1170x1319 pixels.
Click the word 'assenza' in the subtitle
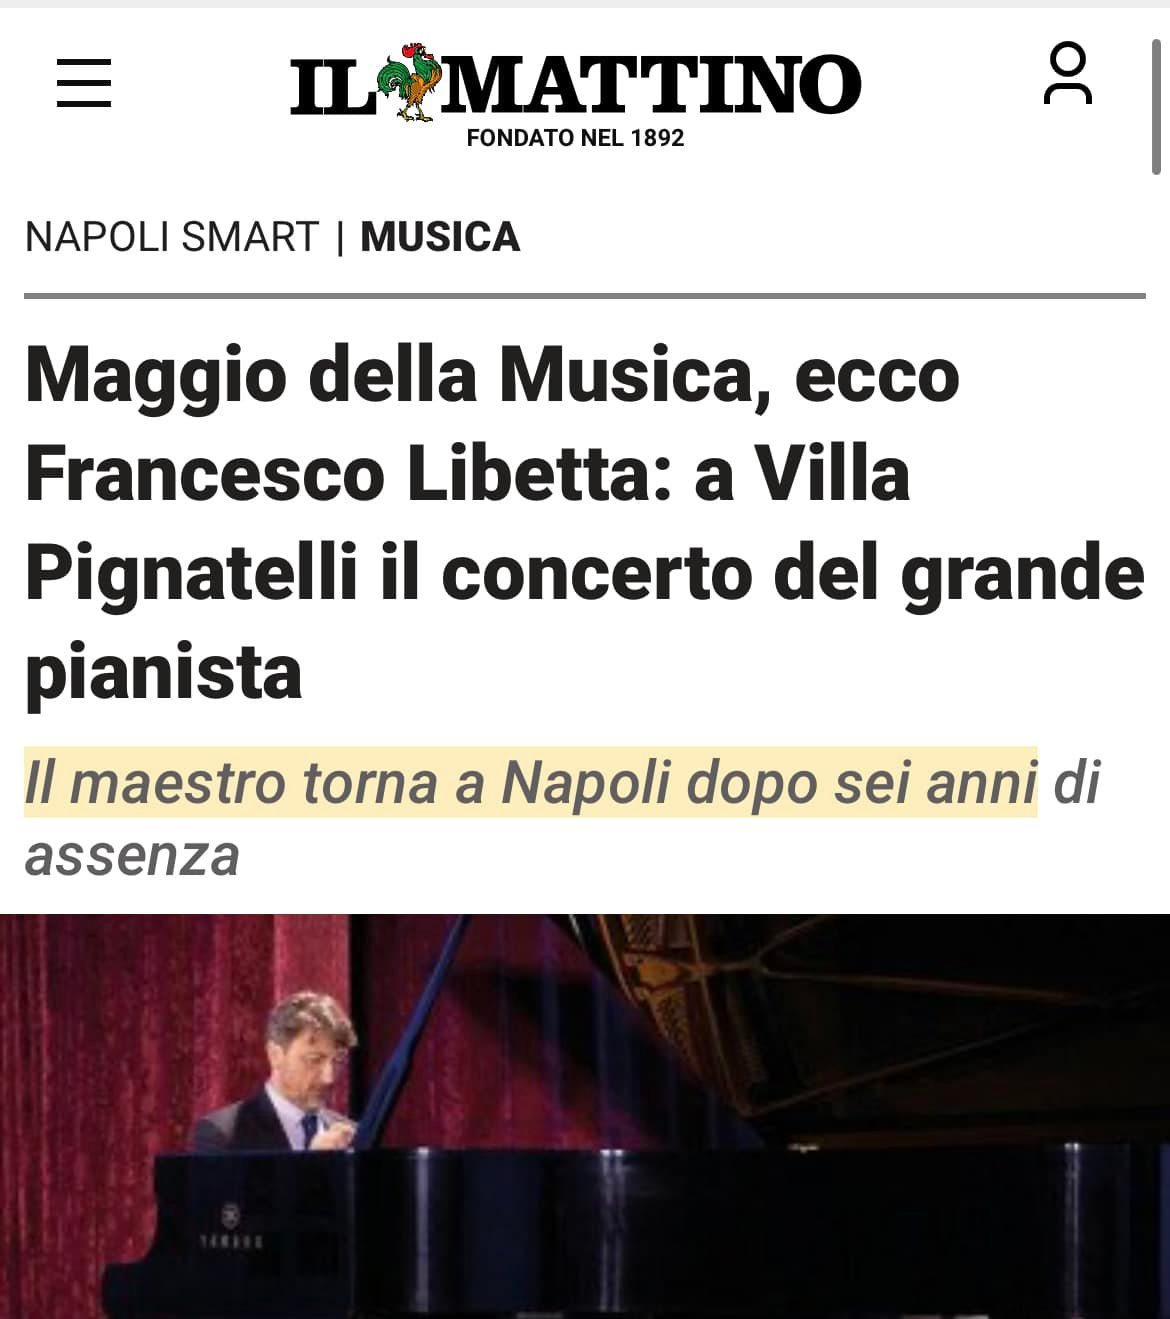pyautogui.click(x=132, y=857)
